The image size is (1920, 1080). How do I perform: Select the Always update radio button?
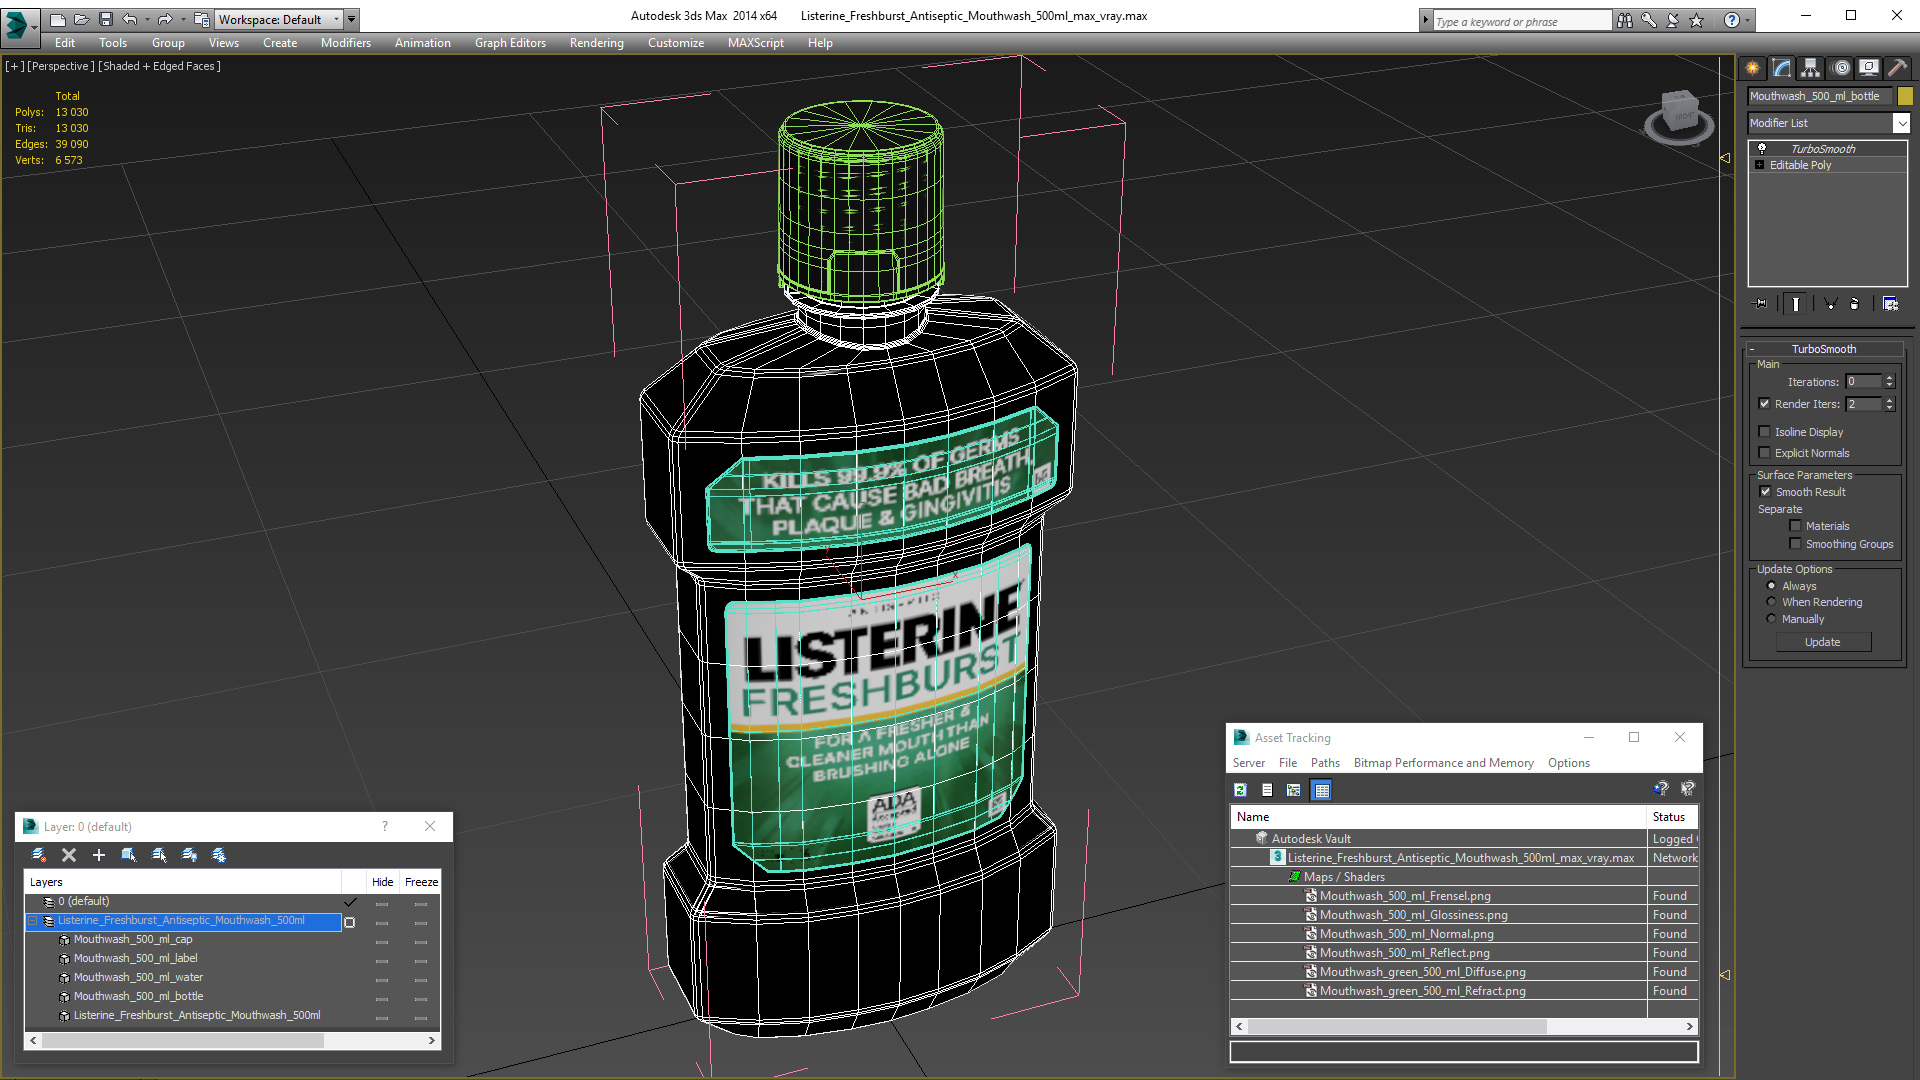(x=1771, y=586)
